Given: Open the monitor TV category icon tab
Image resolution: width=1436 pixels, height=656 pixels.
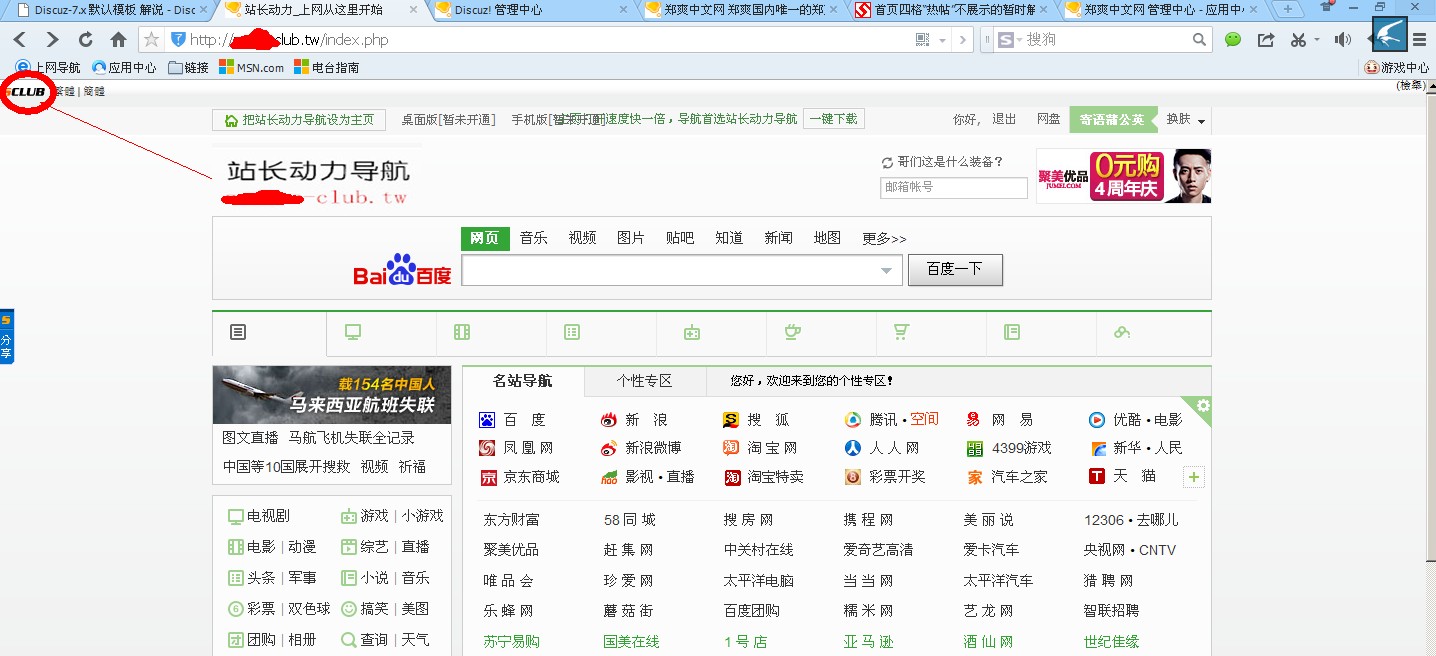Looking at the screenshot, I should click(x=352, y=332).
